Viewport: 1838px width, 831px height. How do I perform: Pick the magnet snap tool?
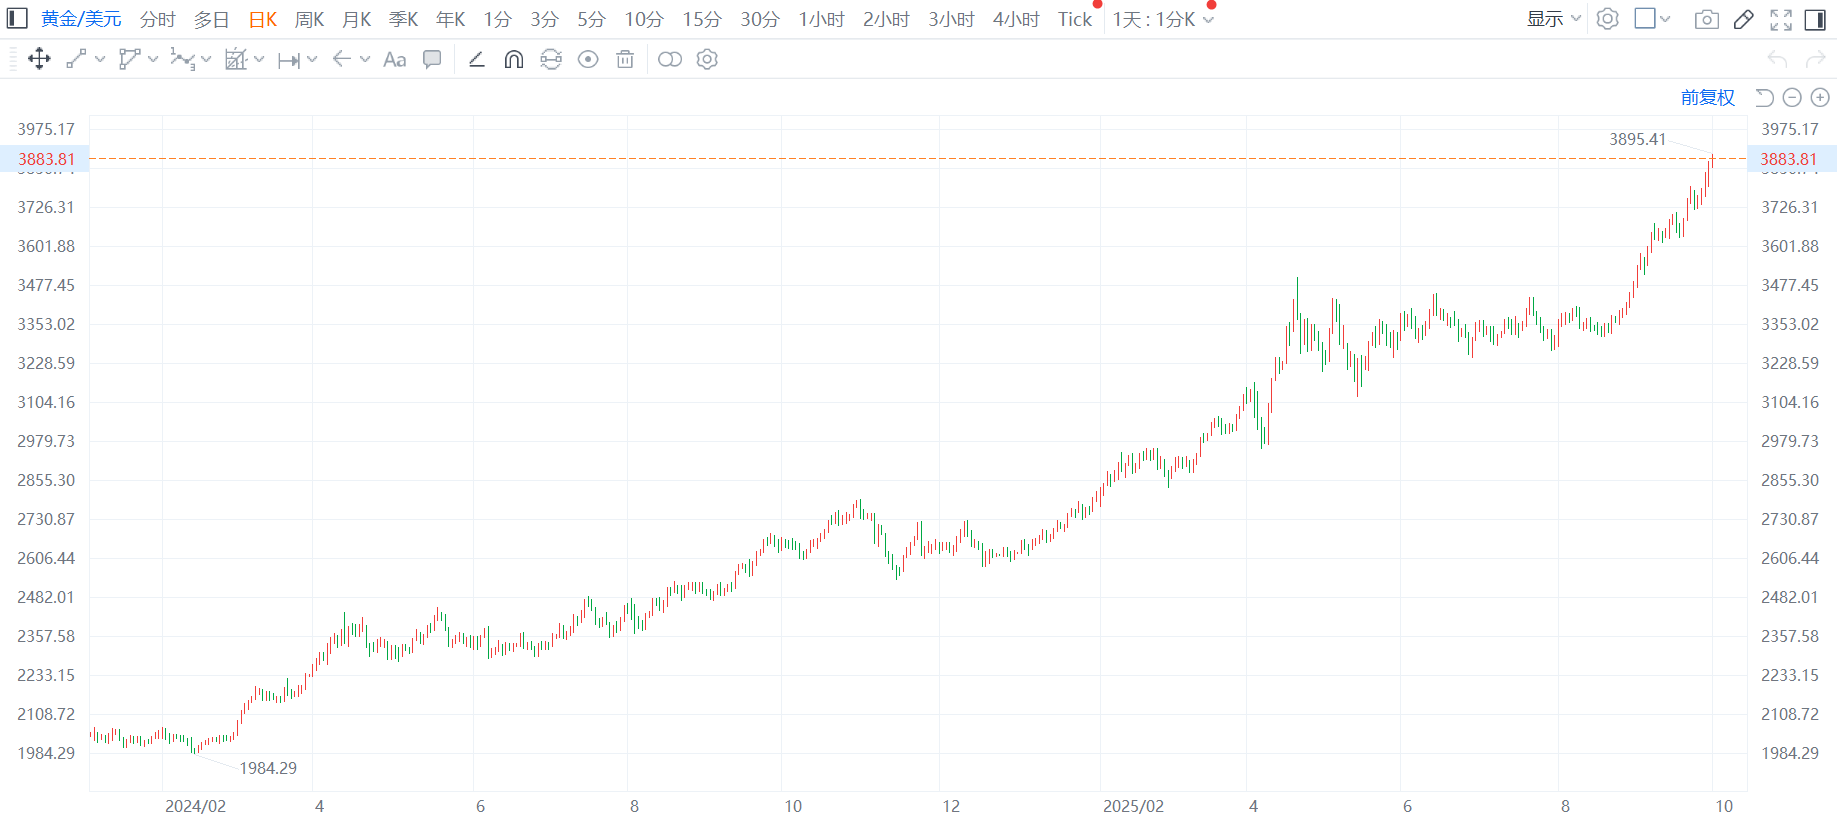[513, 59]
